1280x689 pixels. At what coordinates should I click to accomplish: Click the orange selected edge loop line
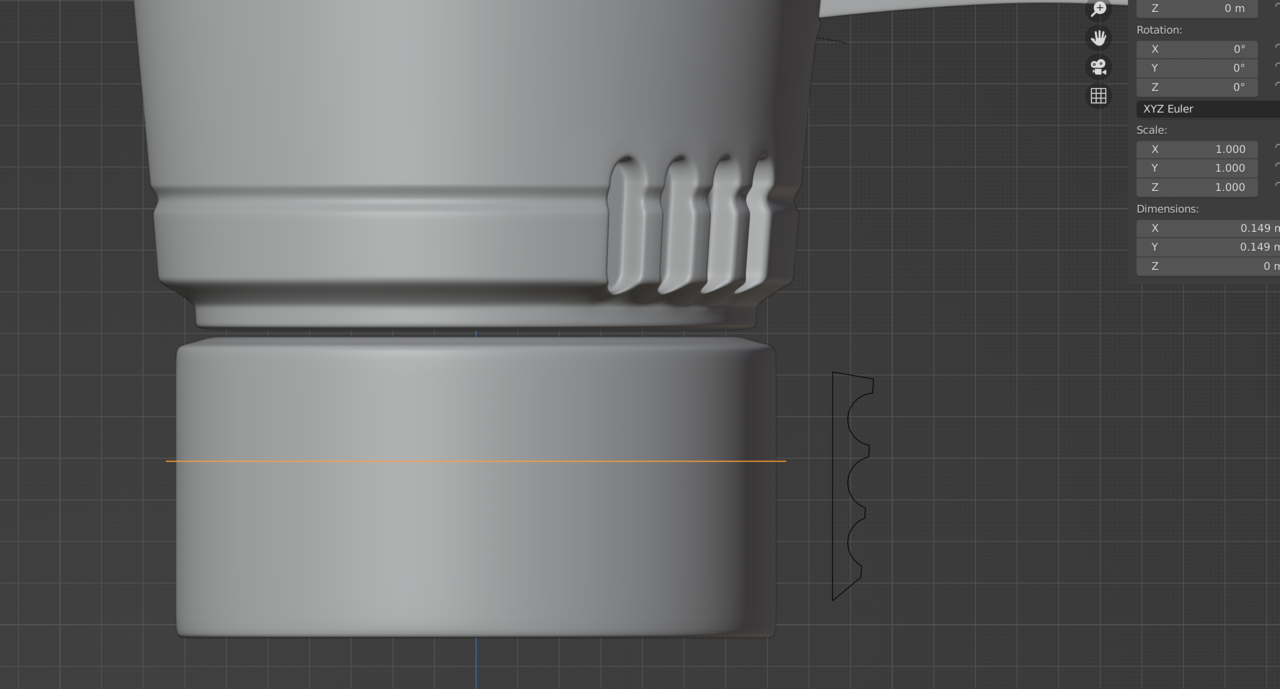tap(476, 461)
